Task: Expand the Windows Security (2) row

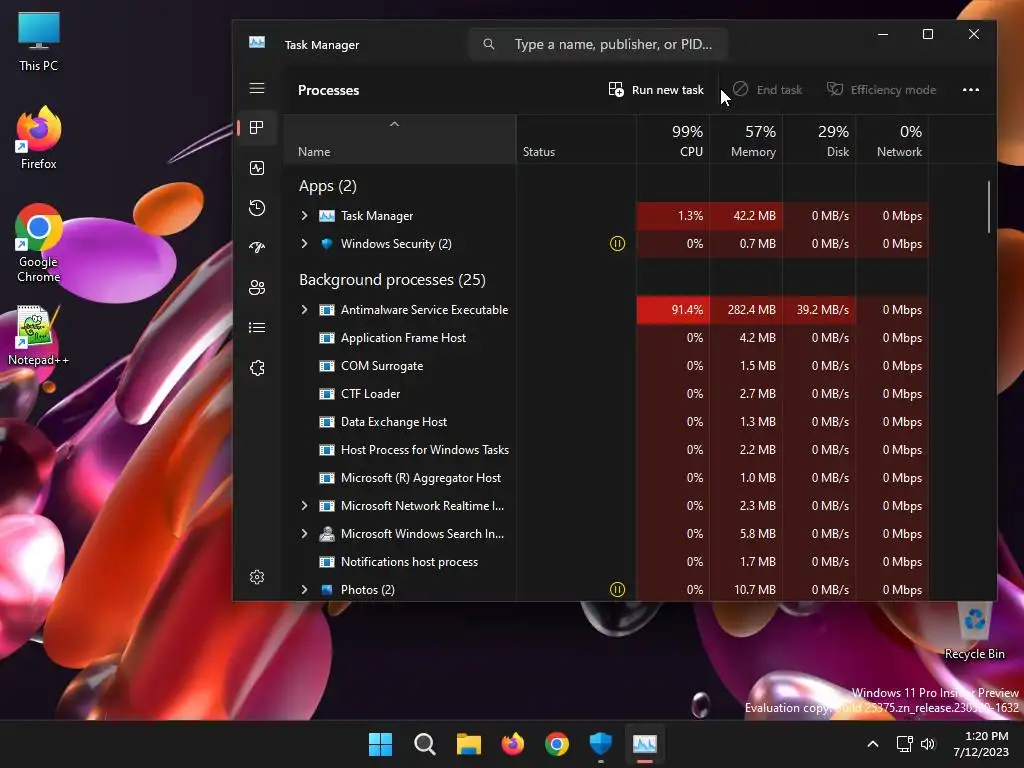Action: 304,244
